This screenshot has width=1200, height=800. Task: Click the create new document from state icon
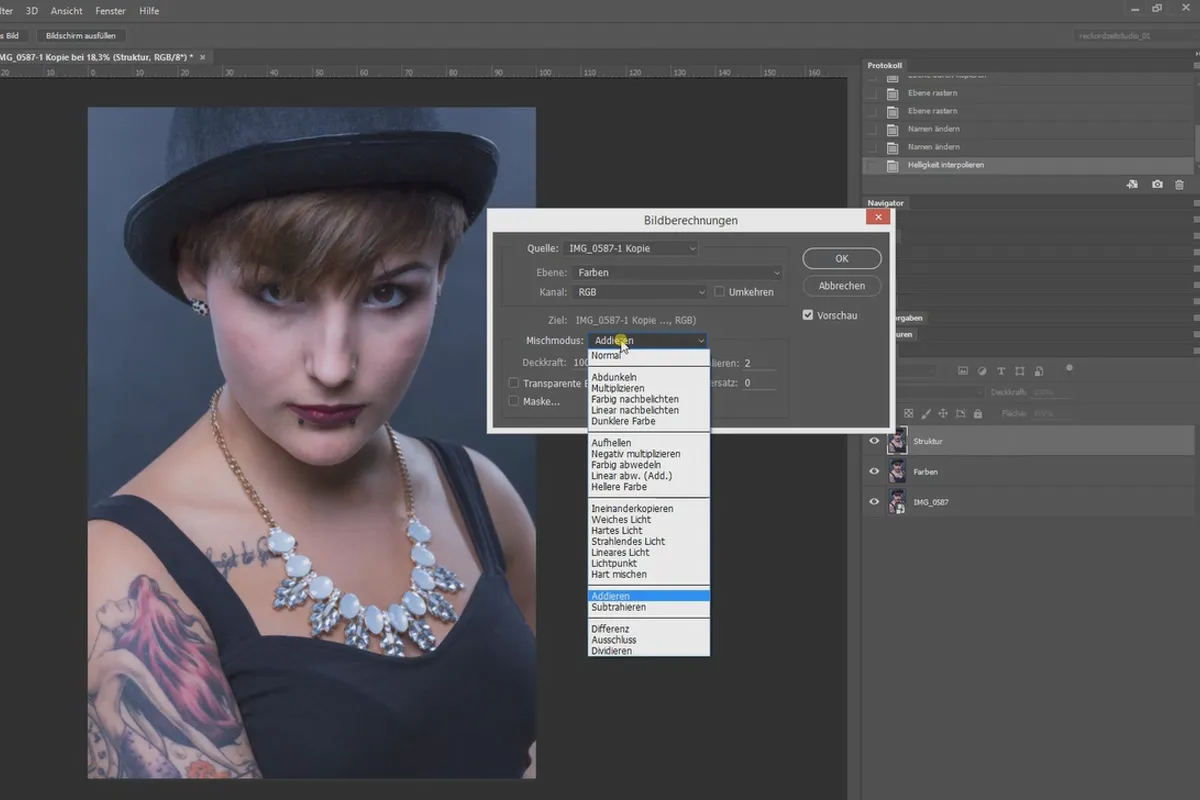coord(1132,185)
